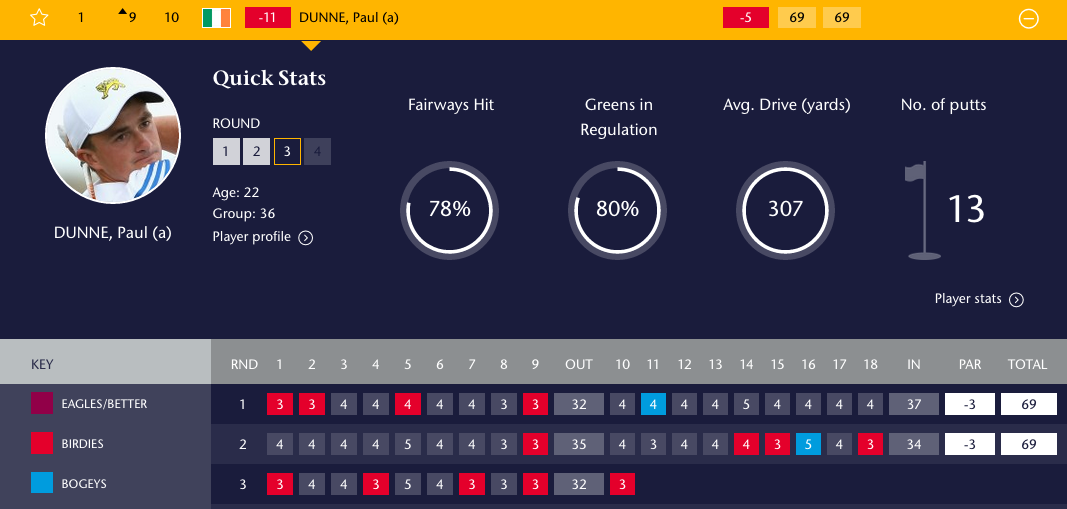
Task: Click the Player stats arrow icon
Action: [x=1016, y=299]
